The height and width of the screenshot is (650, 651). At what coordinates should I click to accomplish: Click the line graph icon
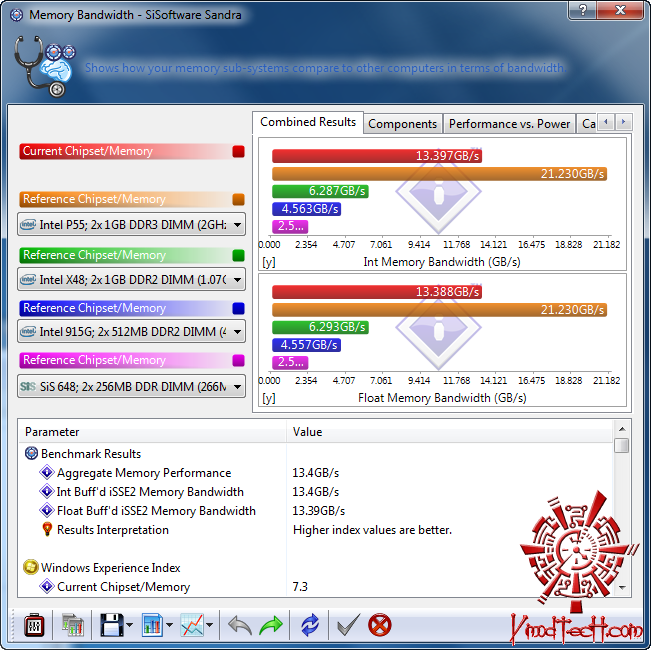192,625
